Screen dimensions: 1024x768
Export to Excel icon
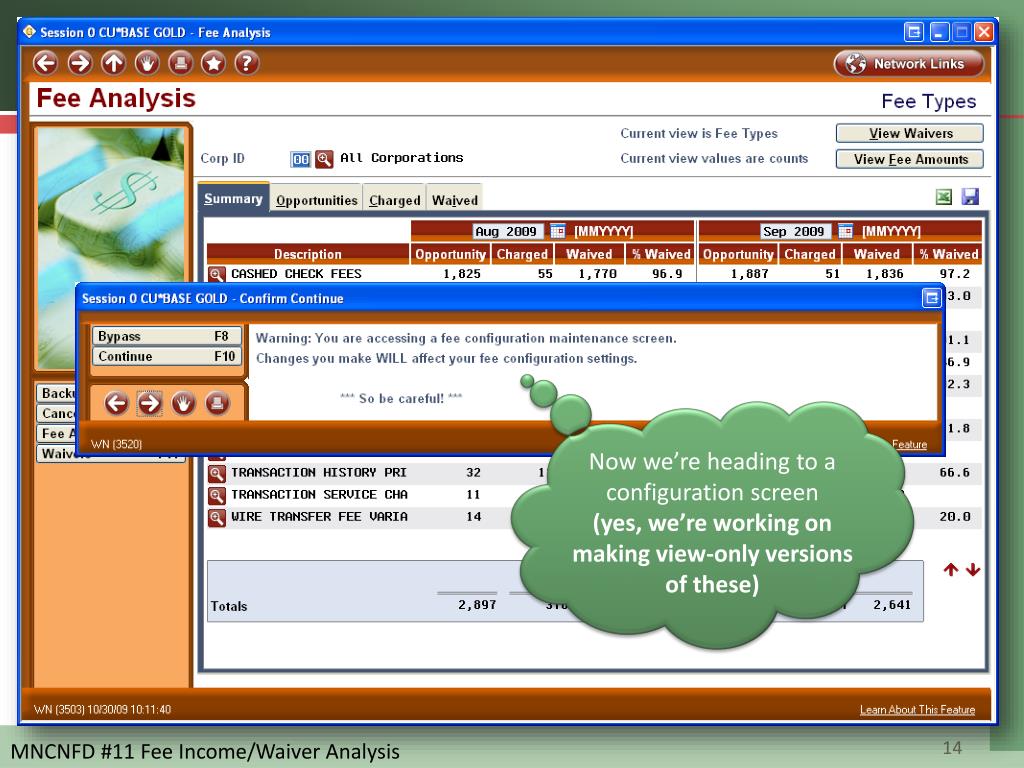(944, 197)
